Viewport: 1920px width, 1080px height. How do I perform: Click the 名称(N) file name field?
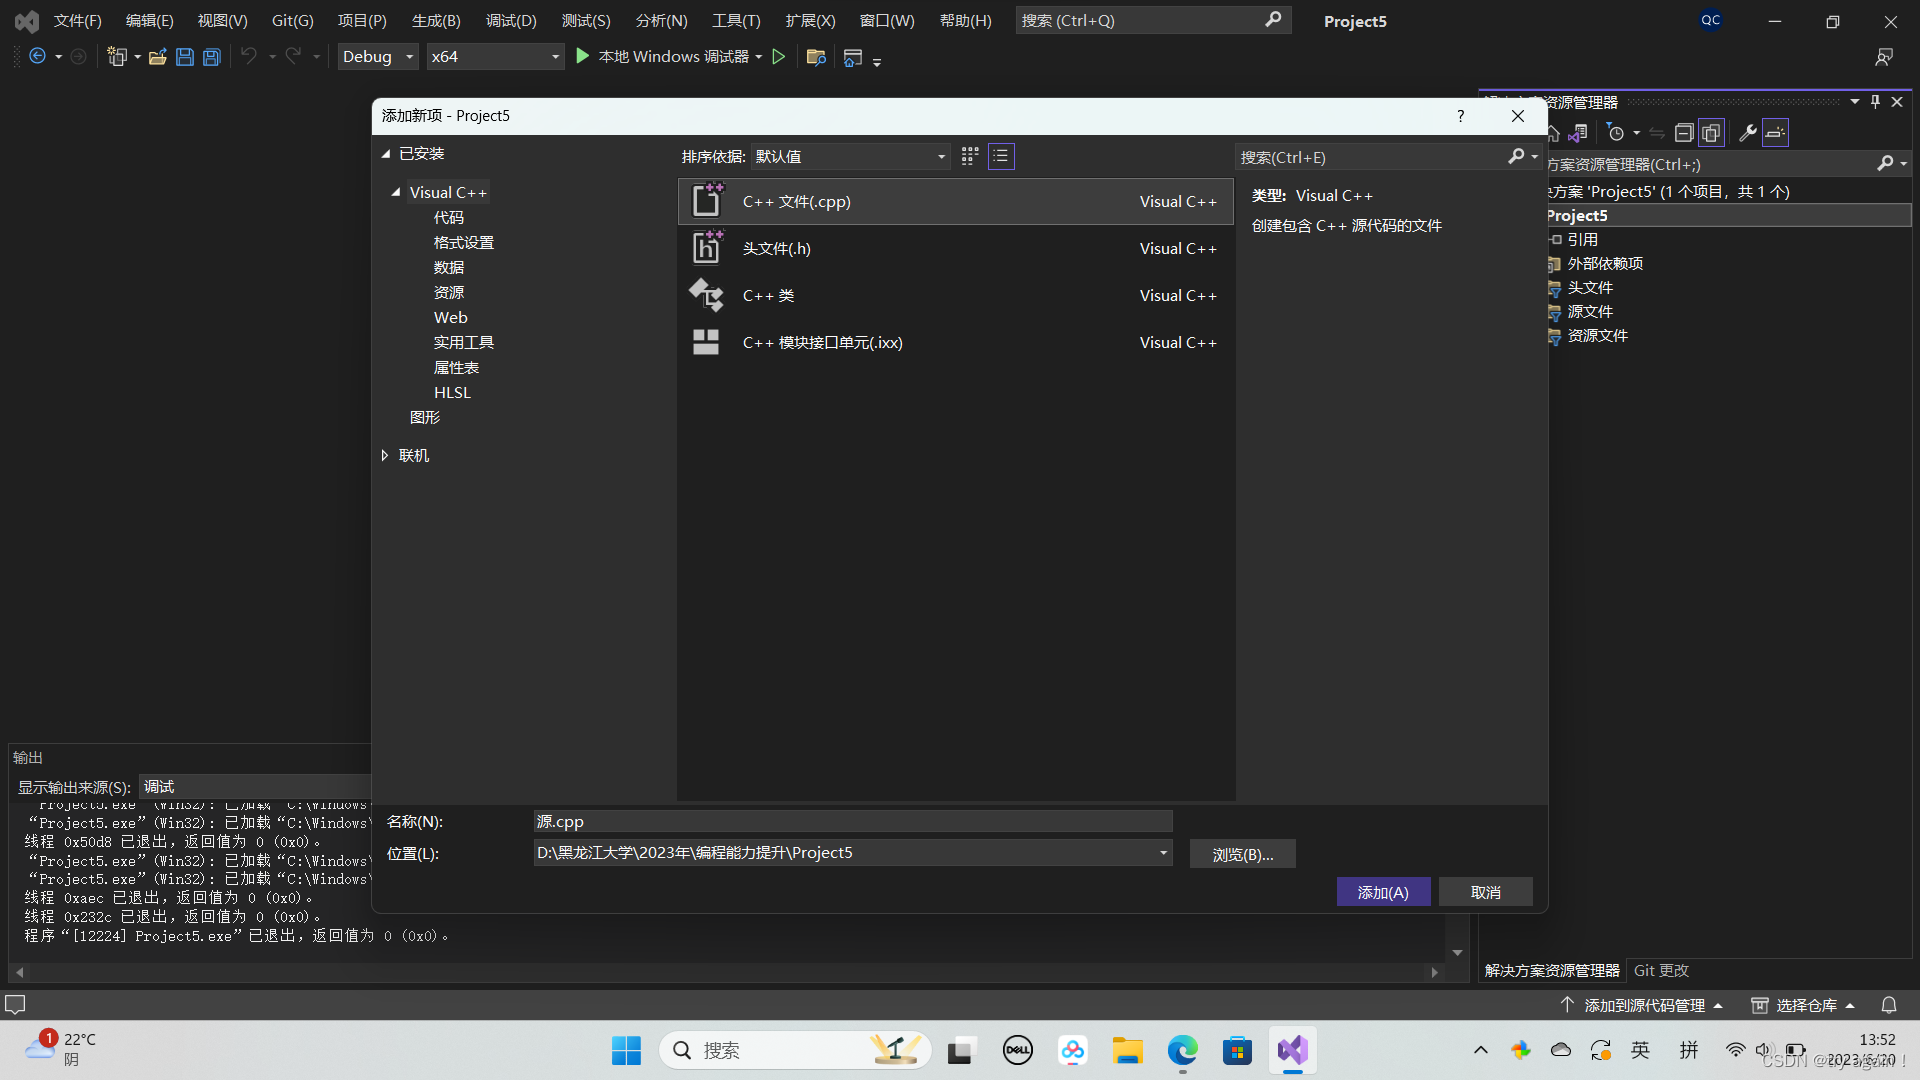[x=852, y=821]
